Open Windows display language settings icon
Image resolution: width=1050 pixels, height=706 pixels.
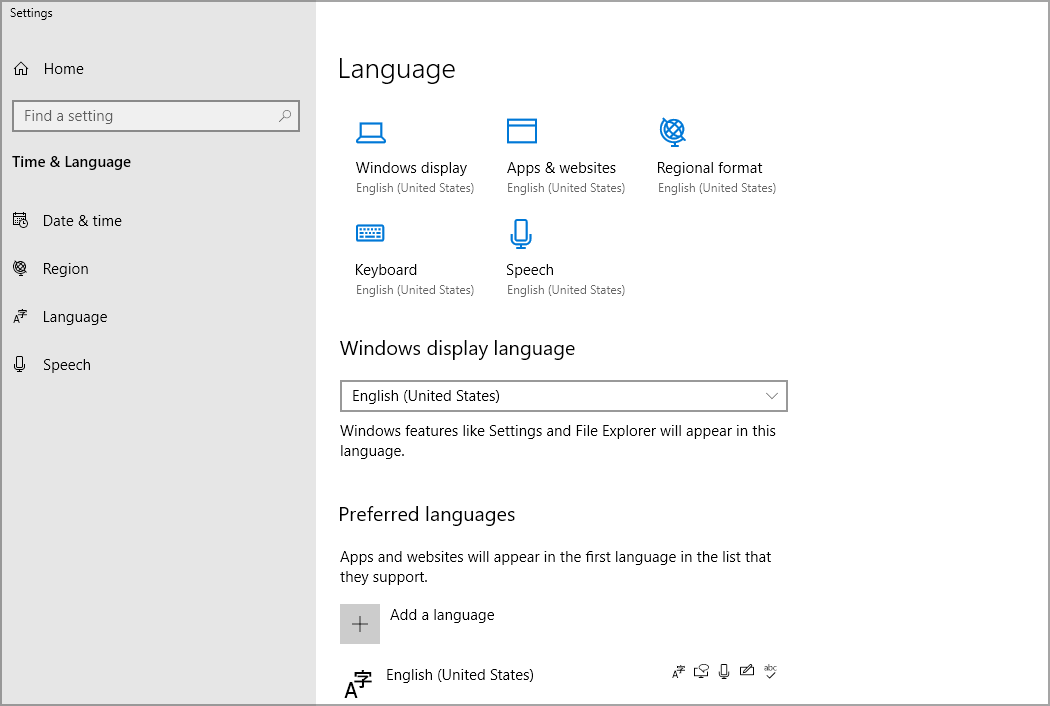(x=371, y=131)
